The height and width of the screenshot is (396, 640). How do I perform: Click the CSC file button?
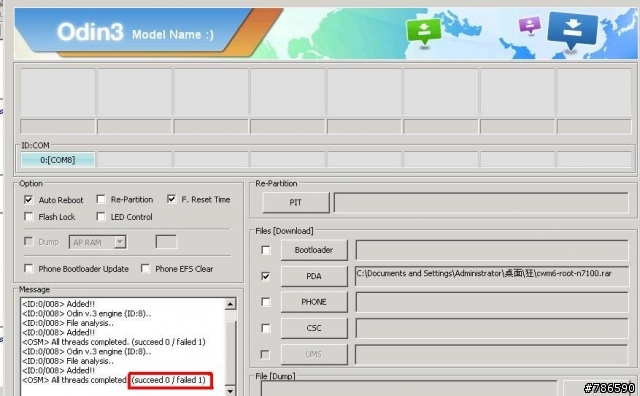pos(314,328)
